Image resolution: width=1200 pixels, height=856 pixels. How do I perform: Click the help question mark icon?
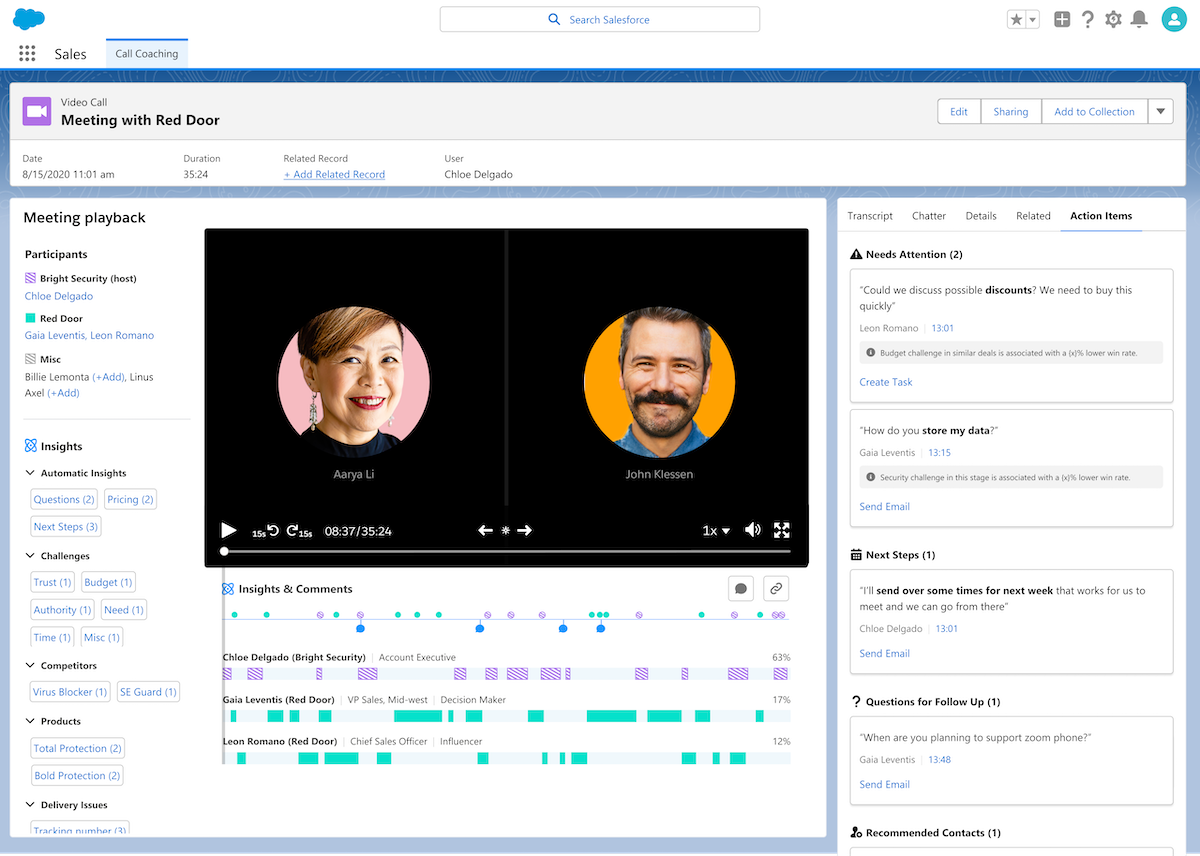[x=1088, y=18]
